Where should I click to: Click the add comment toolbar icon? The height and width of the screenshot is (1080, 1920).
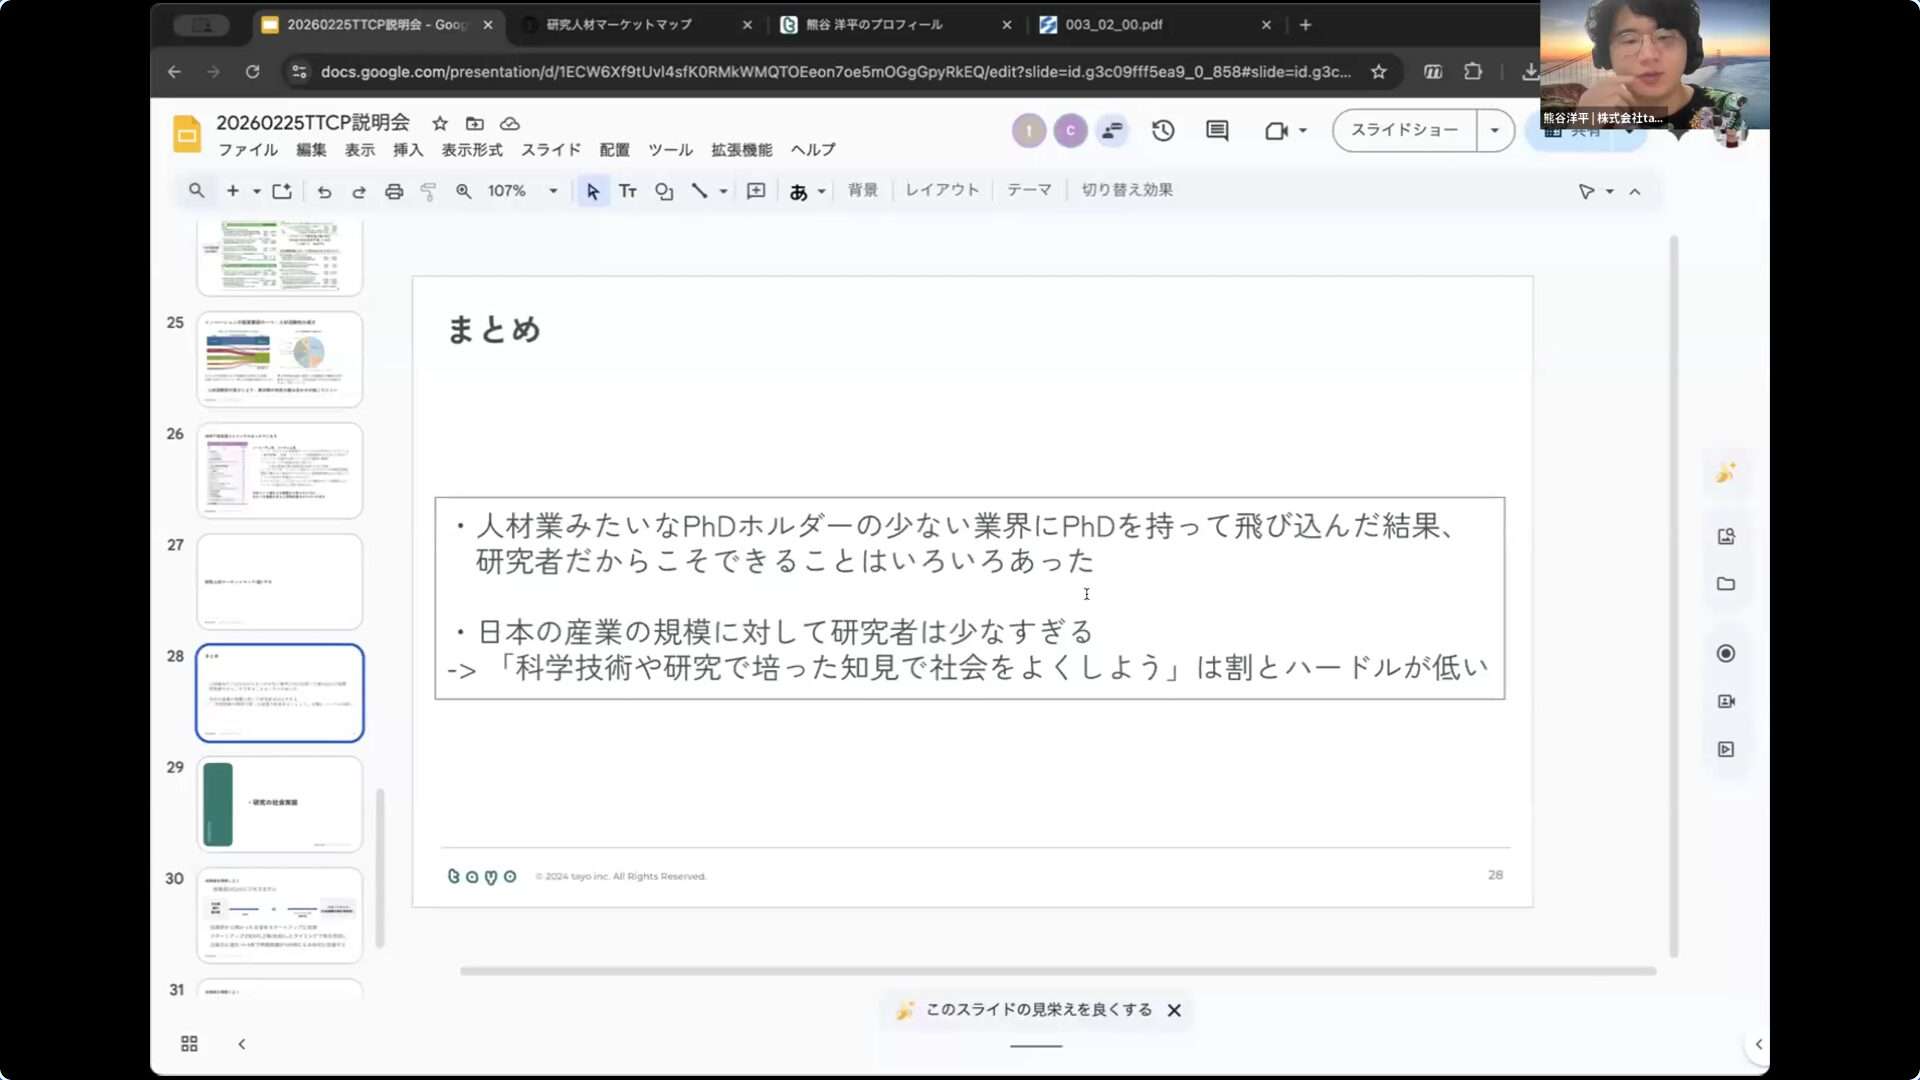point(756,191)
